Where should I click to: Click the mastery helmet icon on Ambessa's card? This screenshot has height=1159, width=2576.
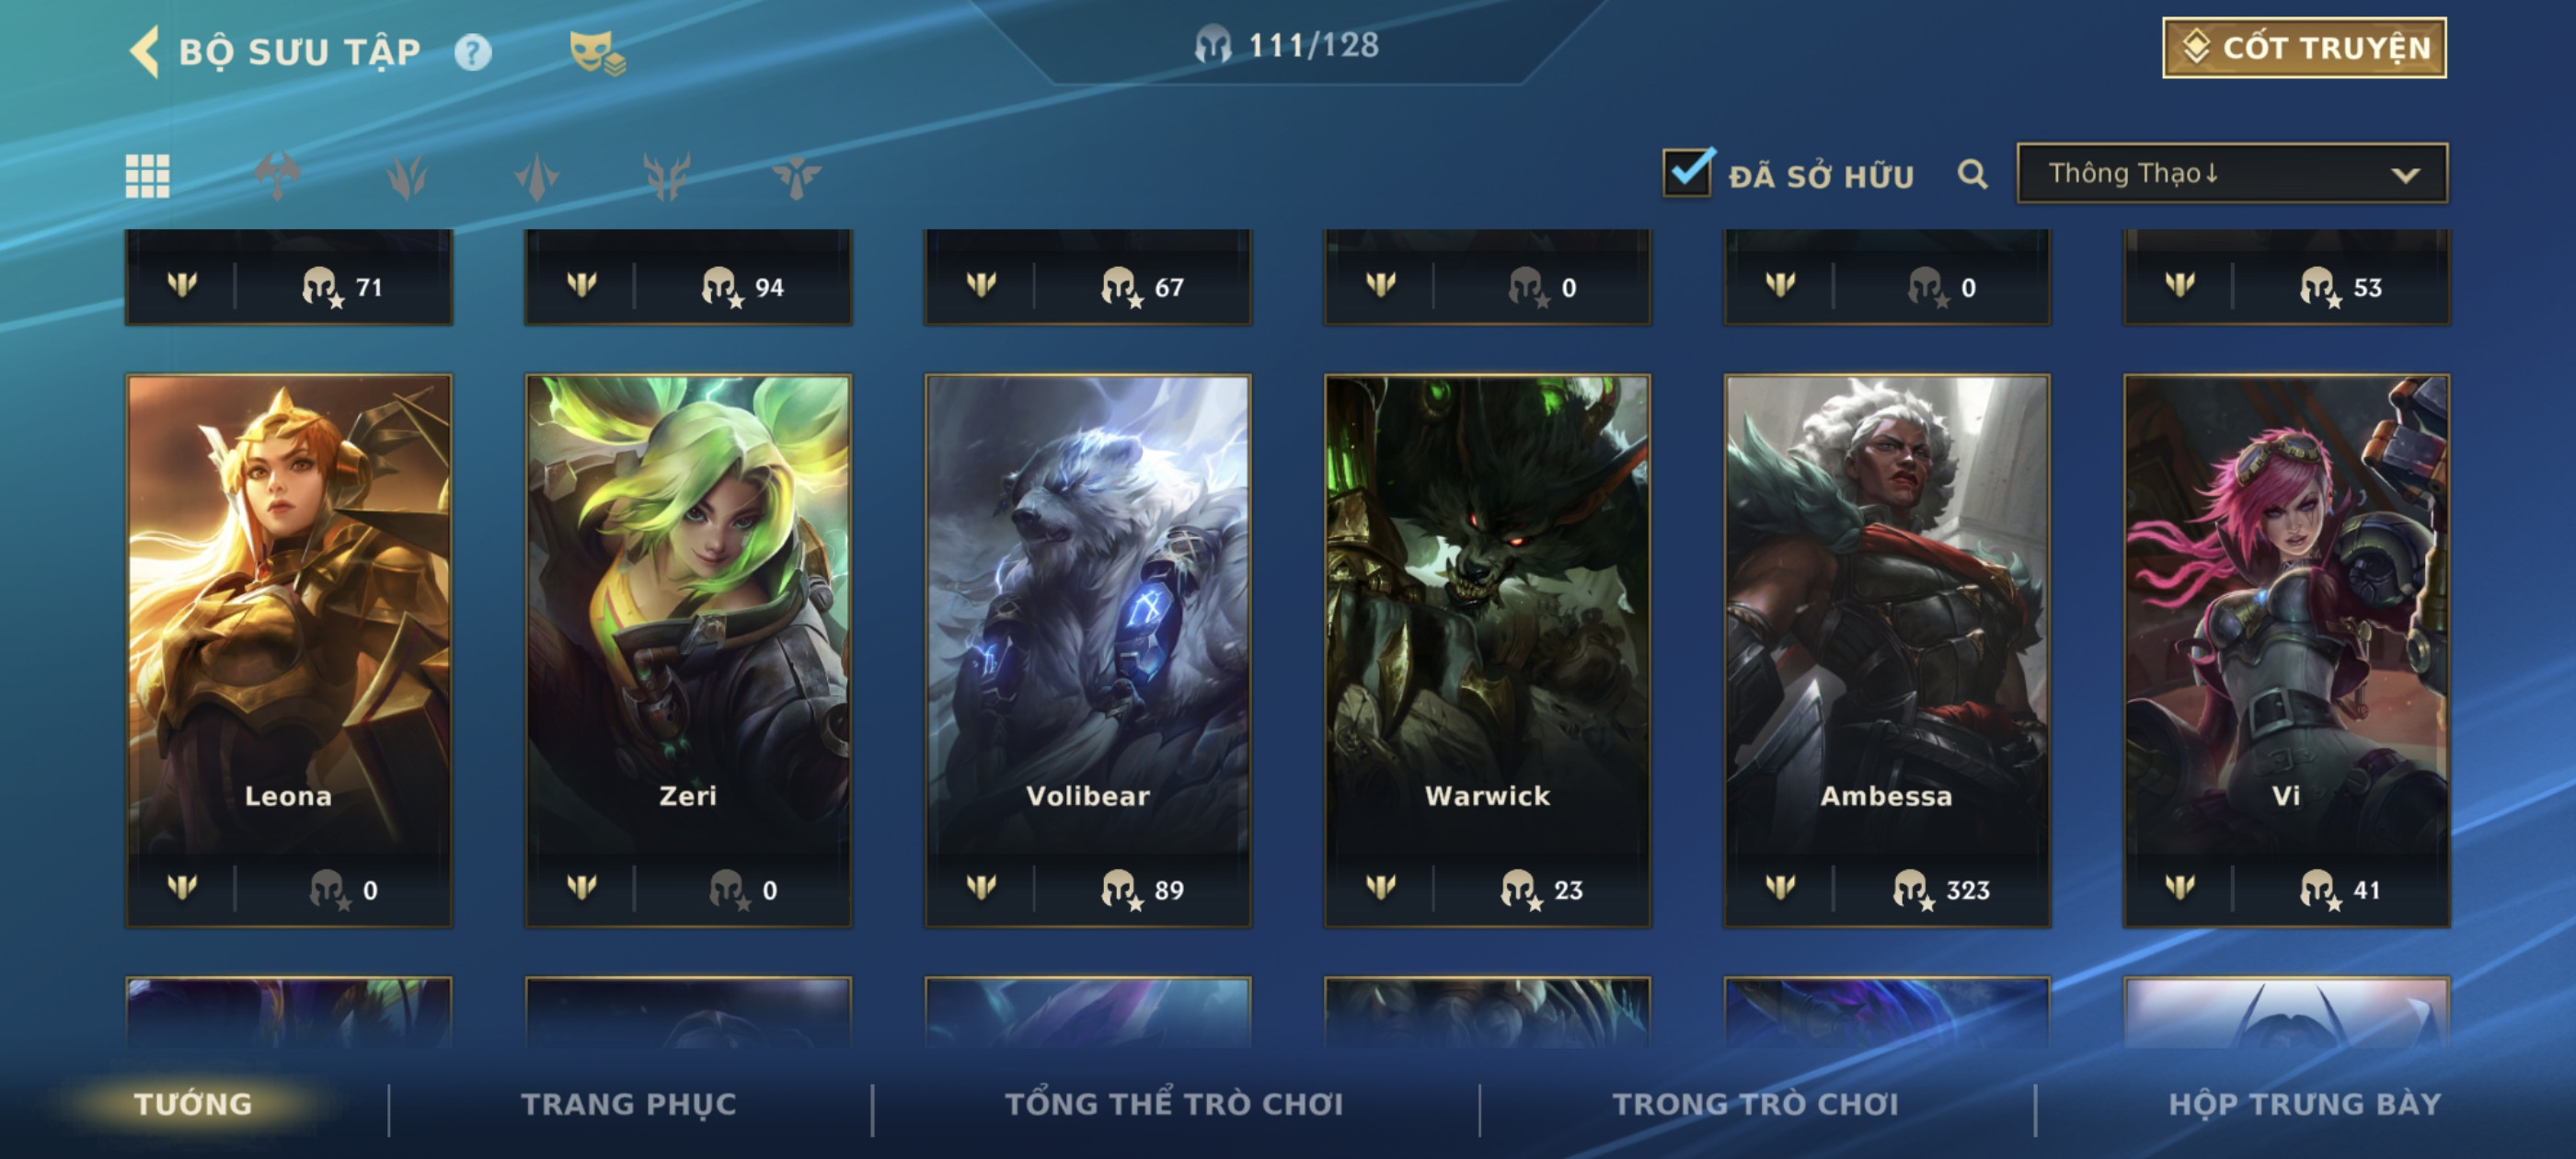coord(1912,888)
